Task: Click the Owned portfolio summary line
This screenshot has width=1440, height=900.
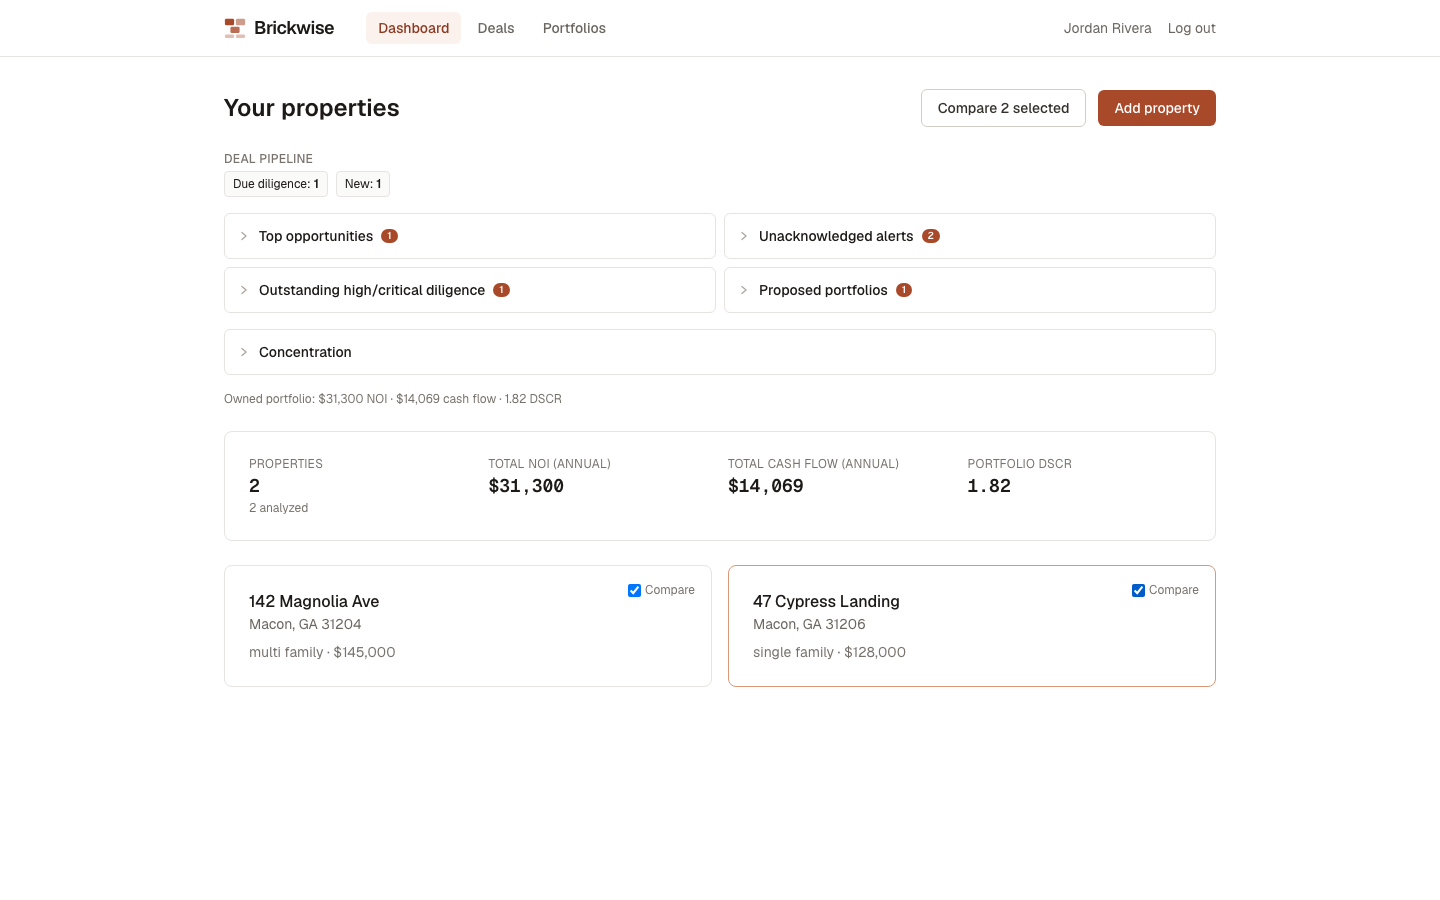Action: (393, 399)
